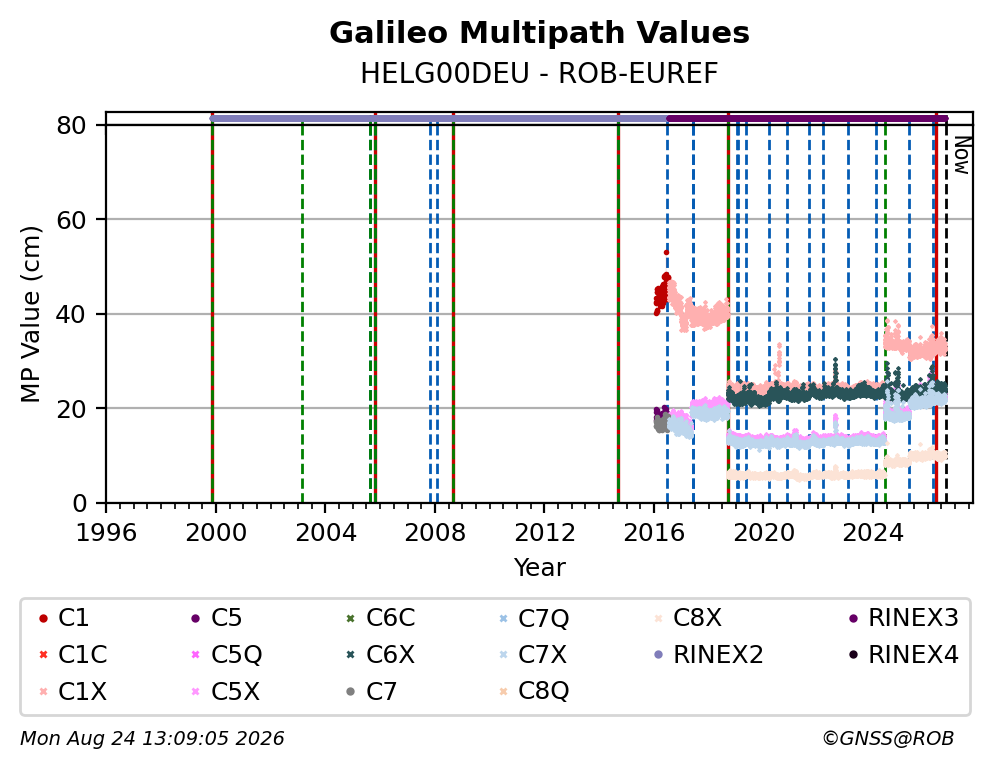The height and width of the screenshot is (769, 992).
Task: Select the RINEX4 legend entry
Action: point(903,655)
